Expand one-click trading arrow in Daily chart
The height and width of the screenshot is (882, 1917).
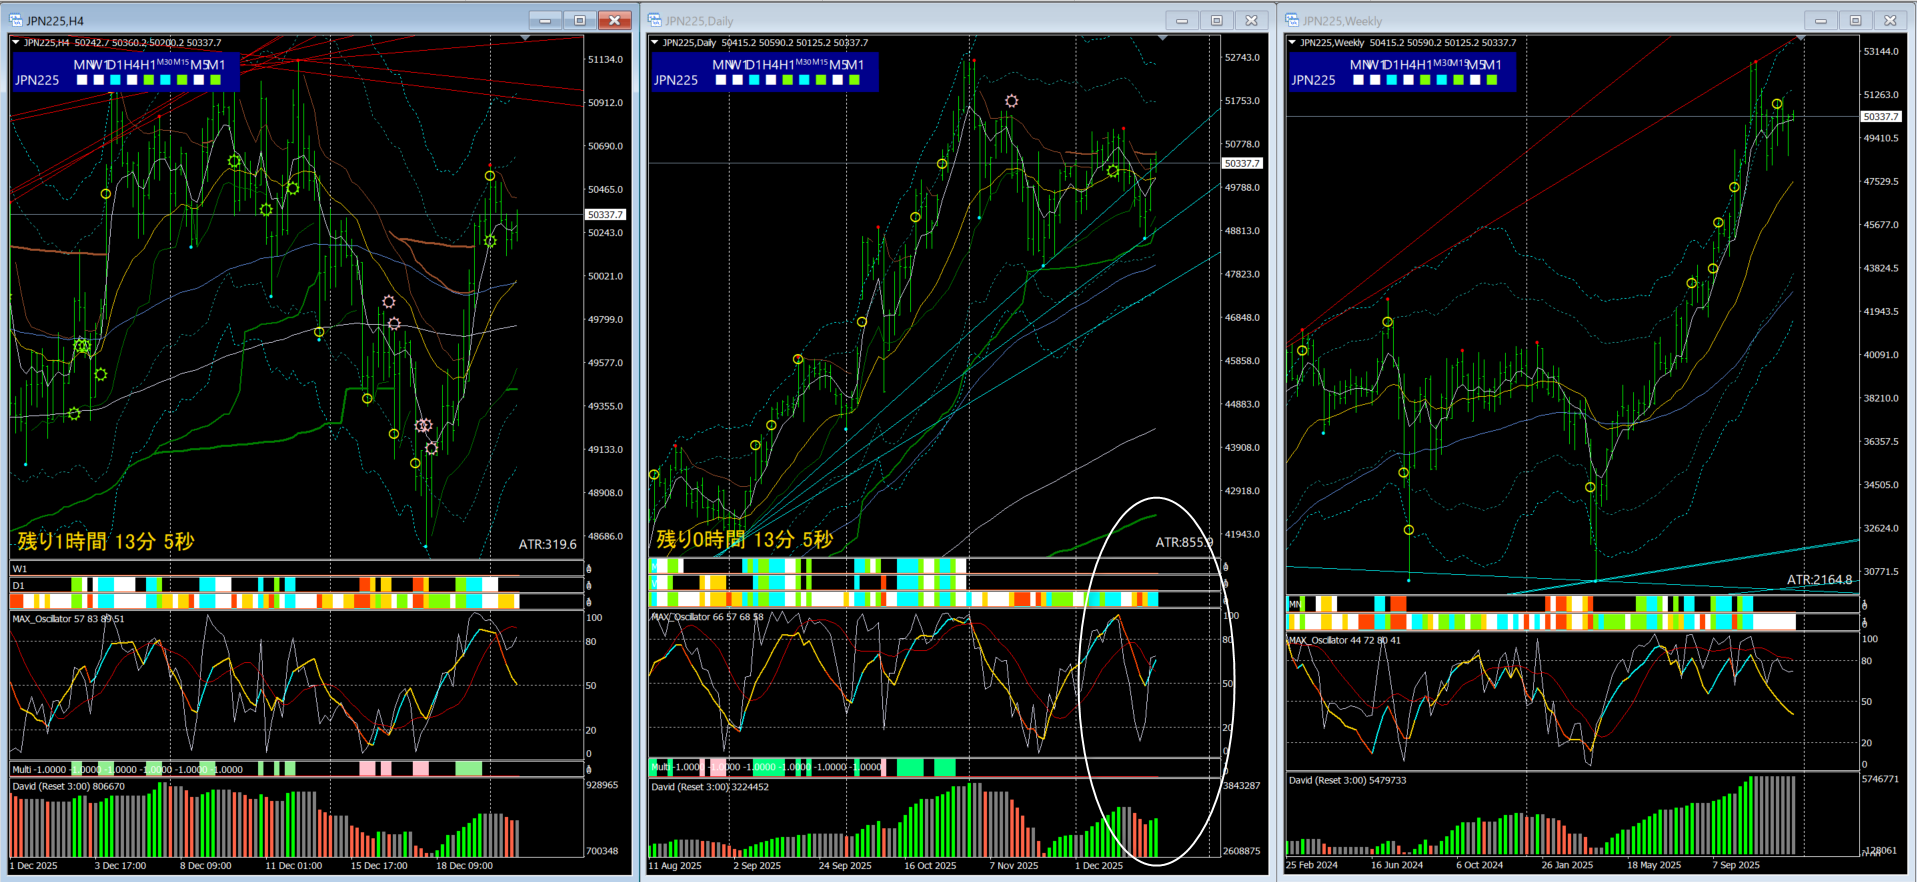click(x=654, y=42)
